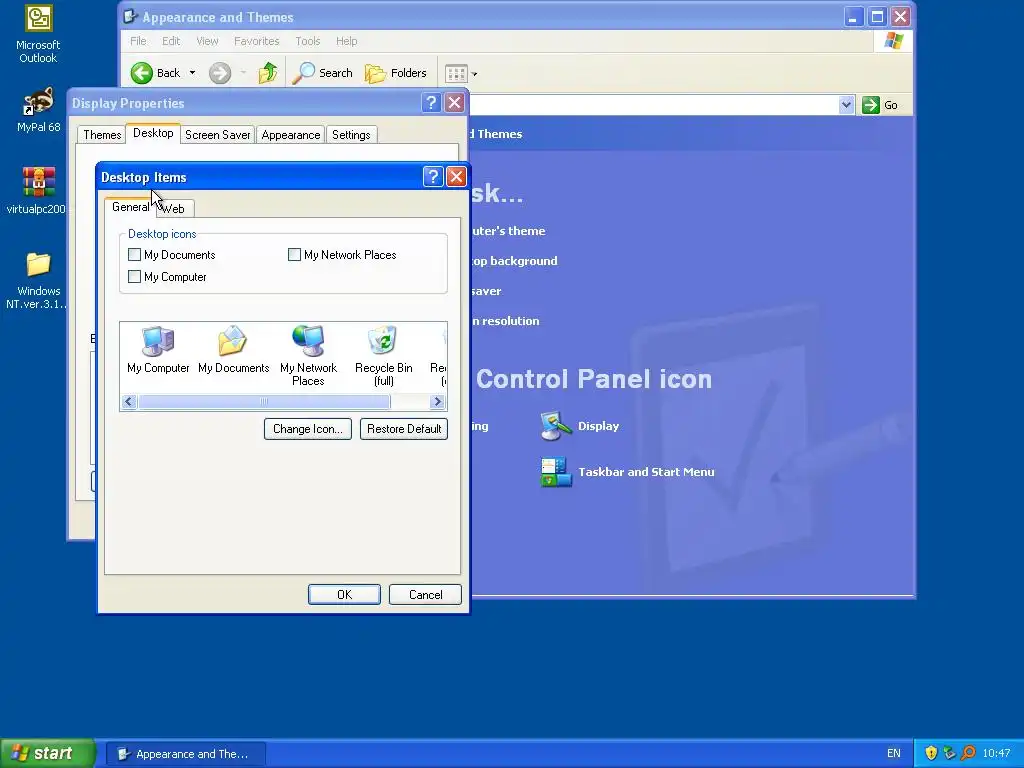Viewport: 1024px width, 768px height.
Task: Open Taskbar and Start Menu icon
Action: pyautogui.click(x=628, y=472)
